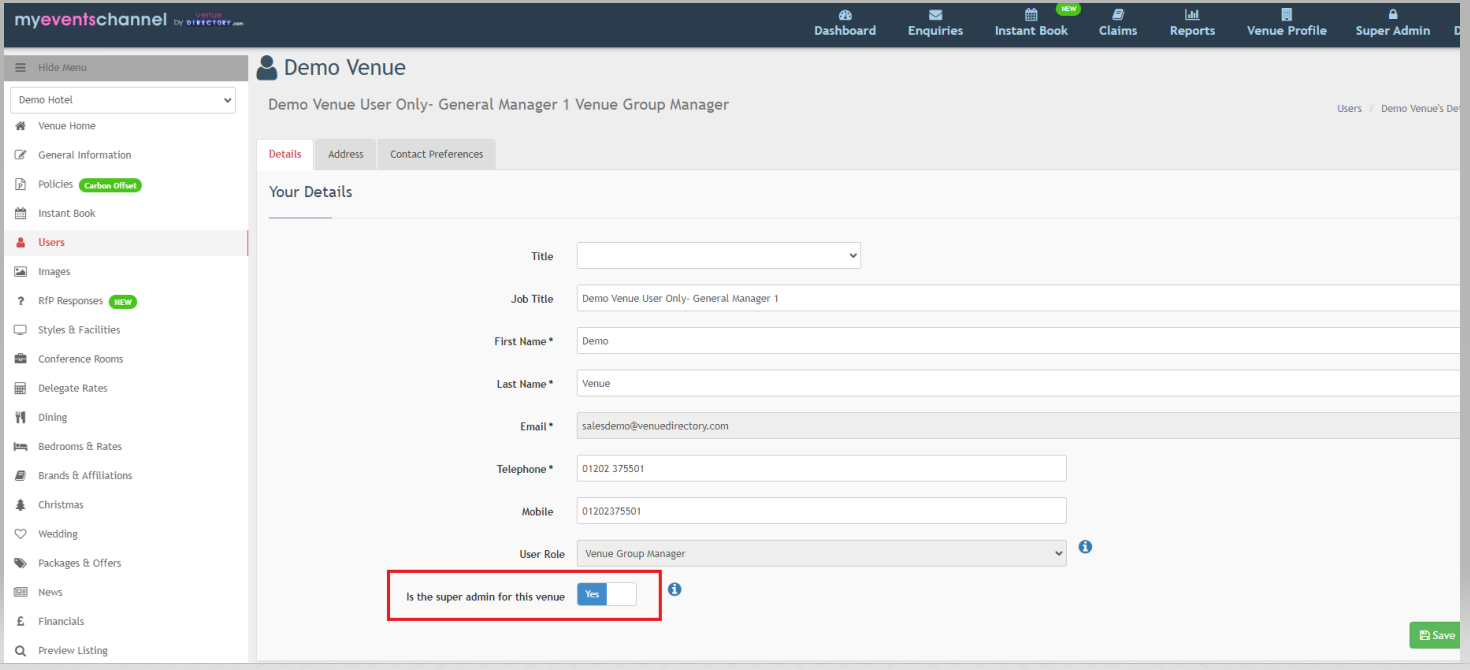Click the disabled Email field
1470x670 pixels.
point(1020,426)
